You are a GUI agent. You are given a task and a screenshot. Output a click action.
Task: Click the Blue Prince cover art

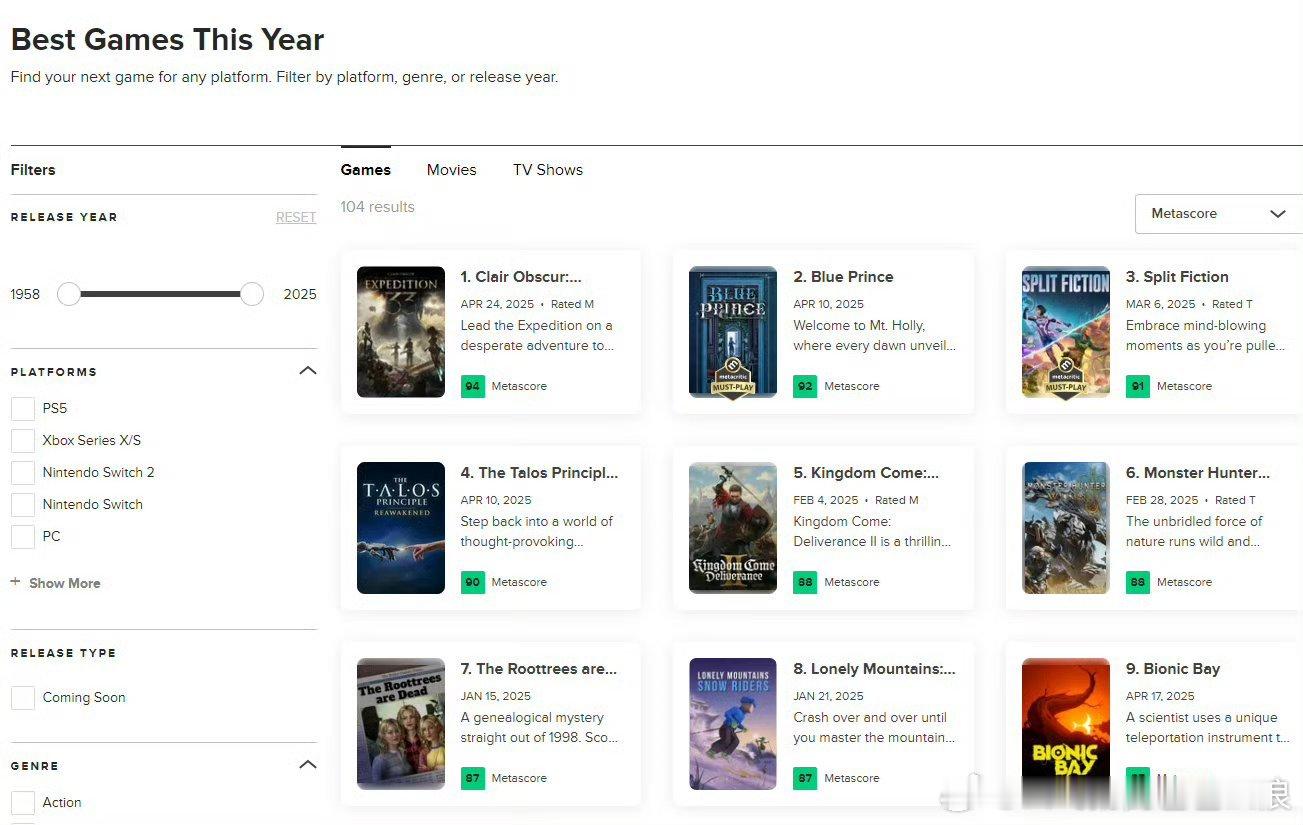tap(733, 332)
